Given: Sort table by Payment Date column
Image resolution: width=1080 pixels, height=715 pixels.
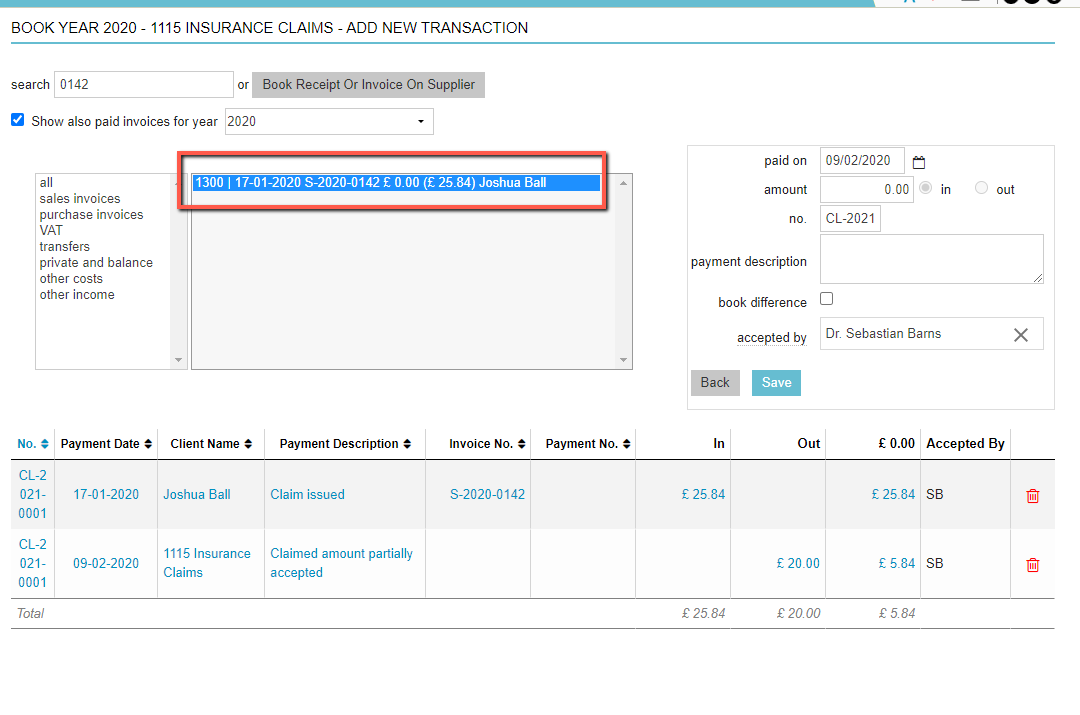Looking at the screenshot, I should click(x=106, y=444).
